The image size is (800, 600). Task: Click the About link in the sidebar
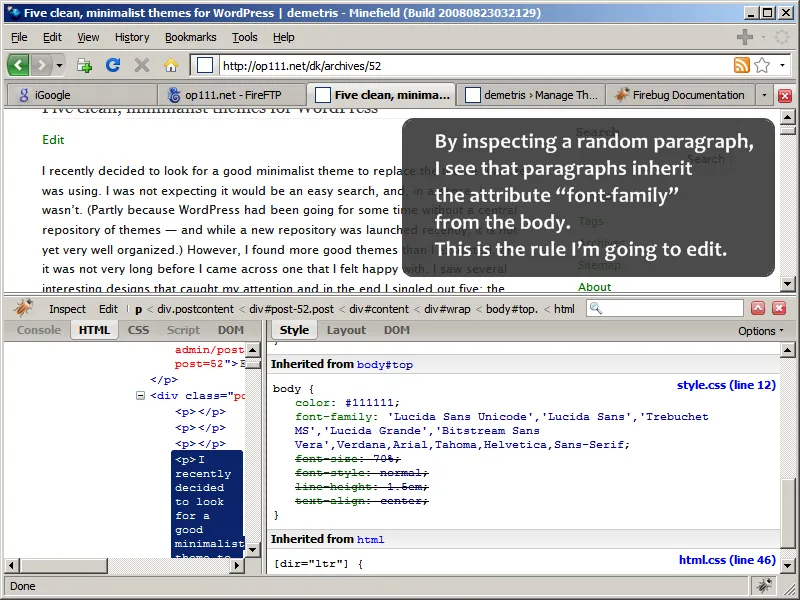[594, 287]
